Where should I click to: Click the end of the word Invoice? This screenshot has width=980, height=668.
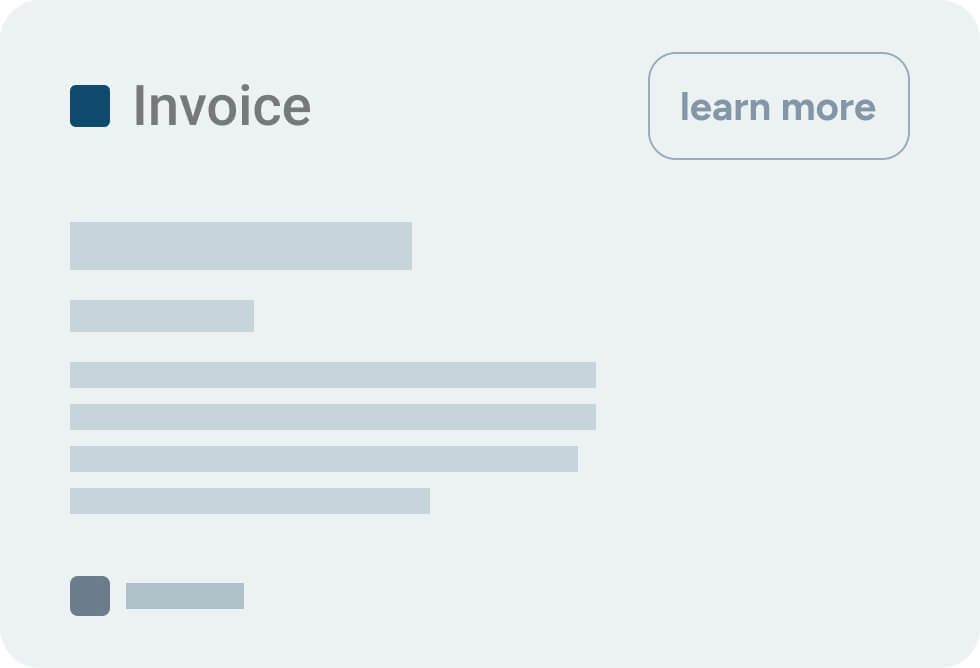pyautogui.click(x=296, y=108)
